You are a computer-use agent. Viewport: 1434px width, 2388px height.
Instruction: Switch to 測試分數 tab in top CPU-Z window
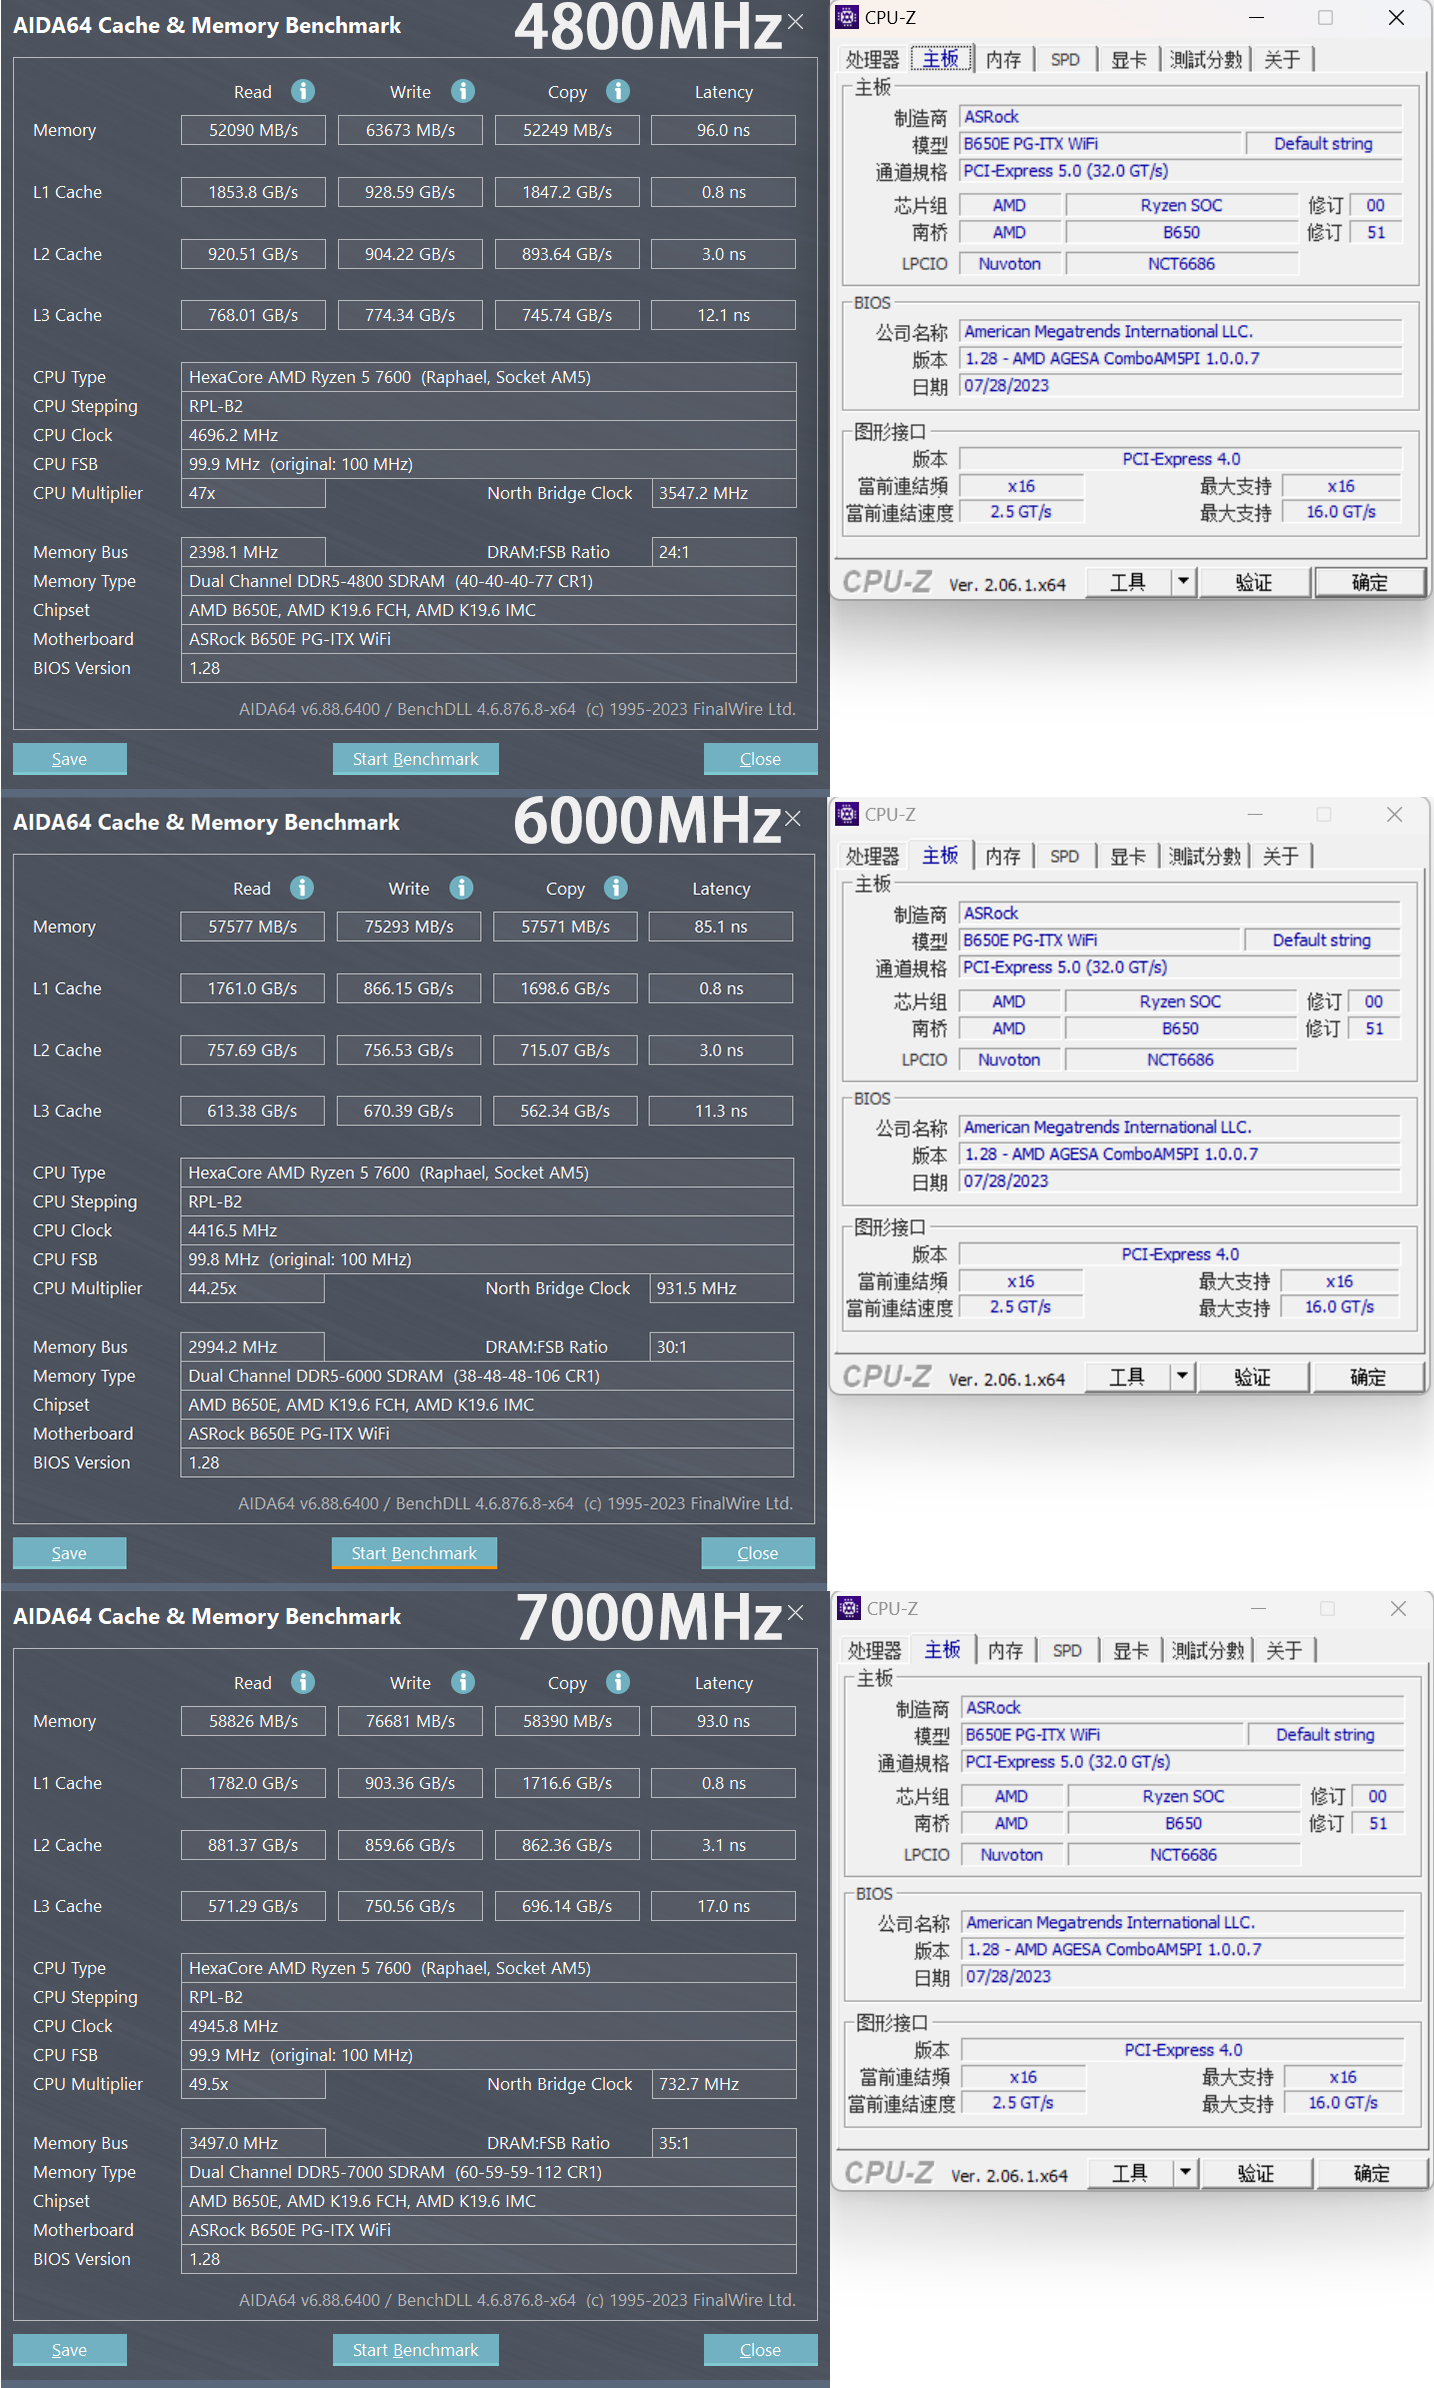pos(1205,60)
